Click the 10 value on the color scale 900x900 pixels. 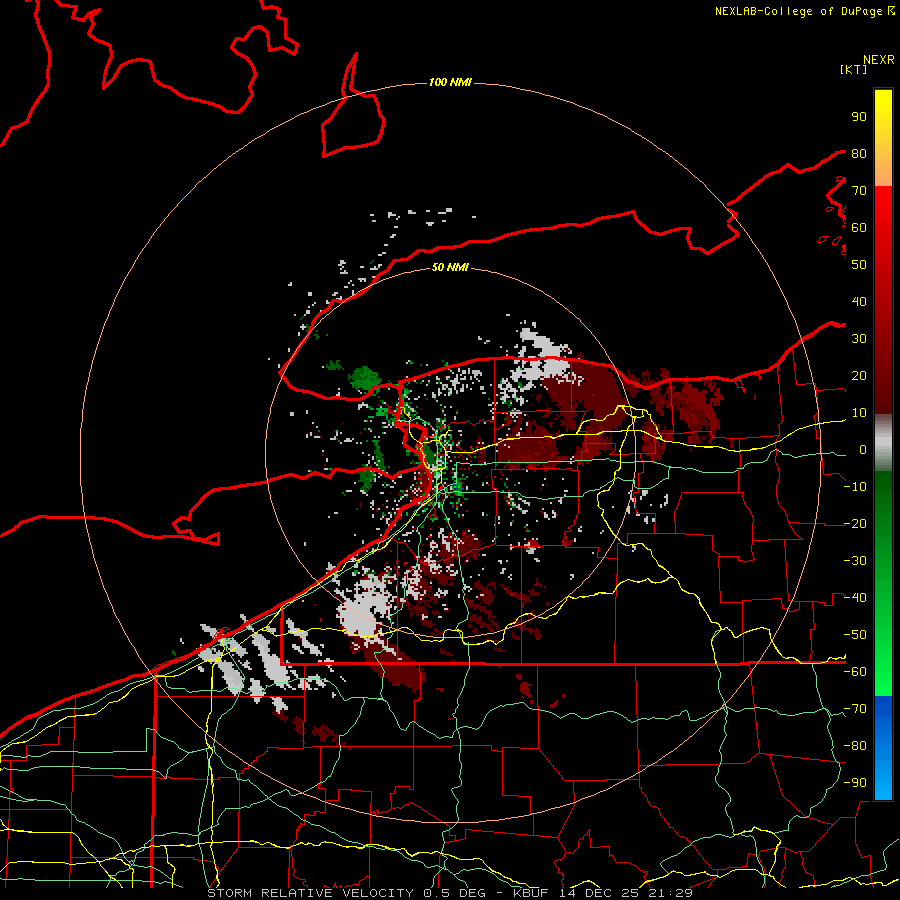click(859, 413)
